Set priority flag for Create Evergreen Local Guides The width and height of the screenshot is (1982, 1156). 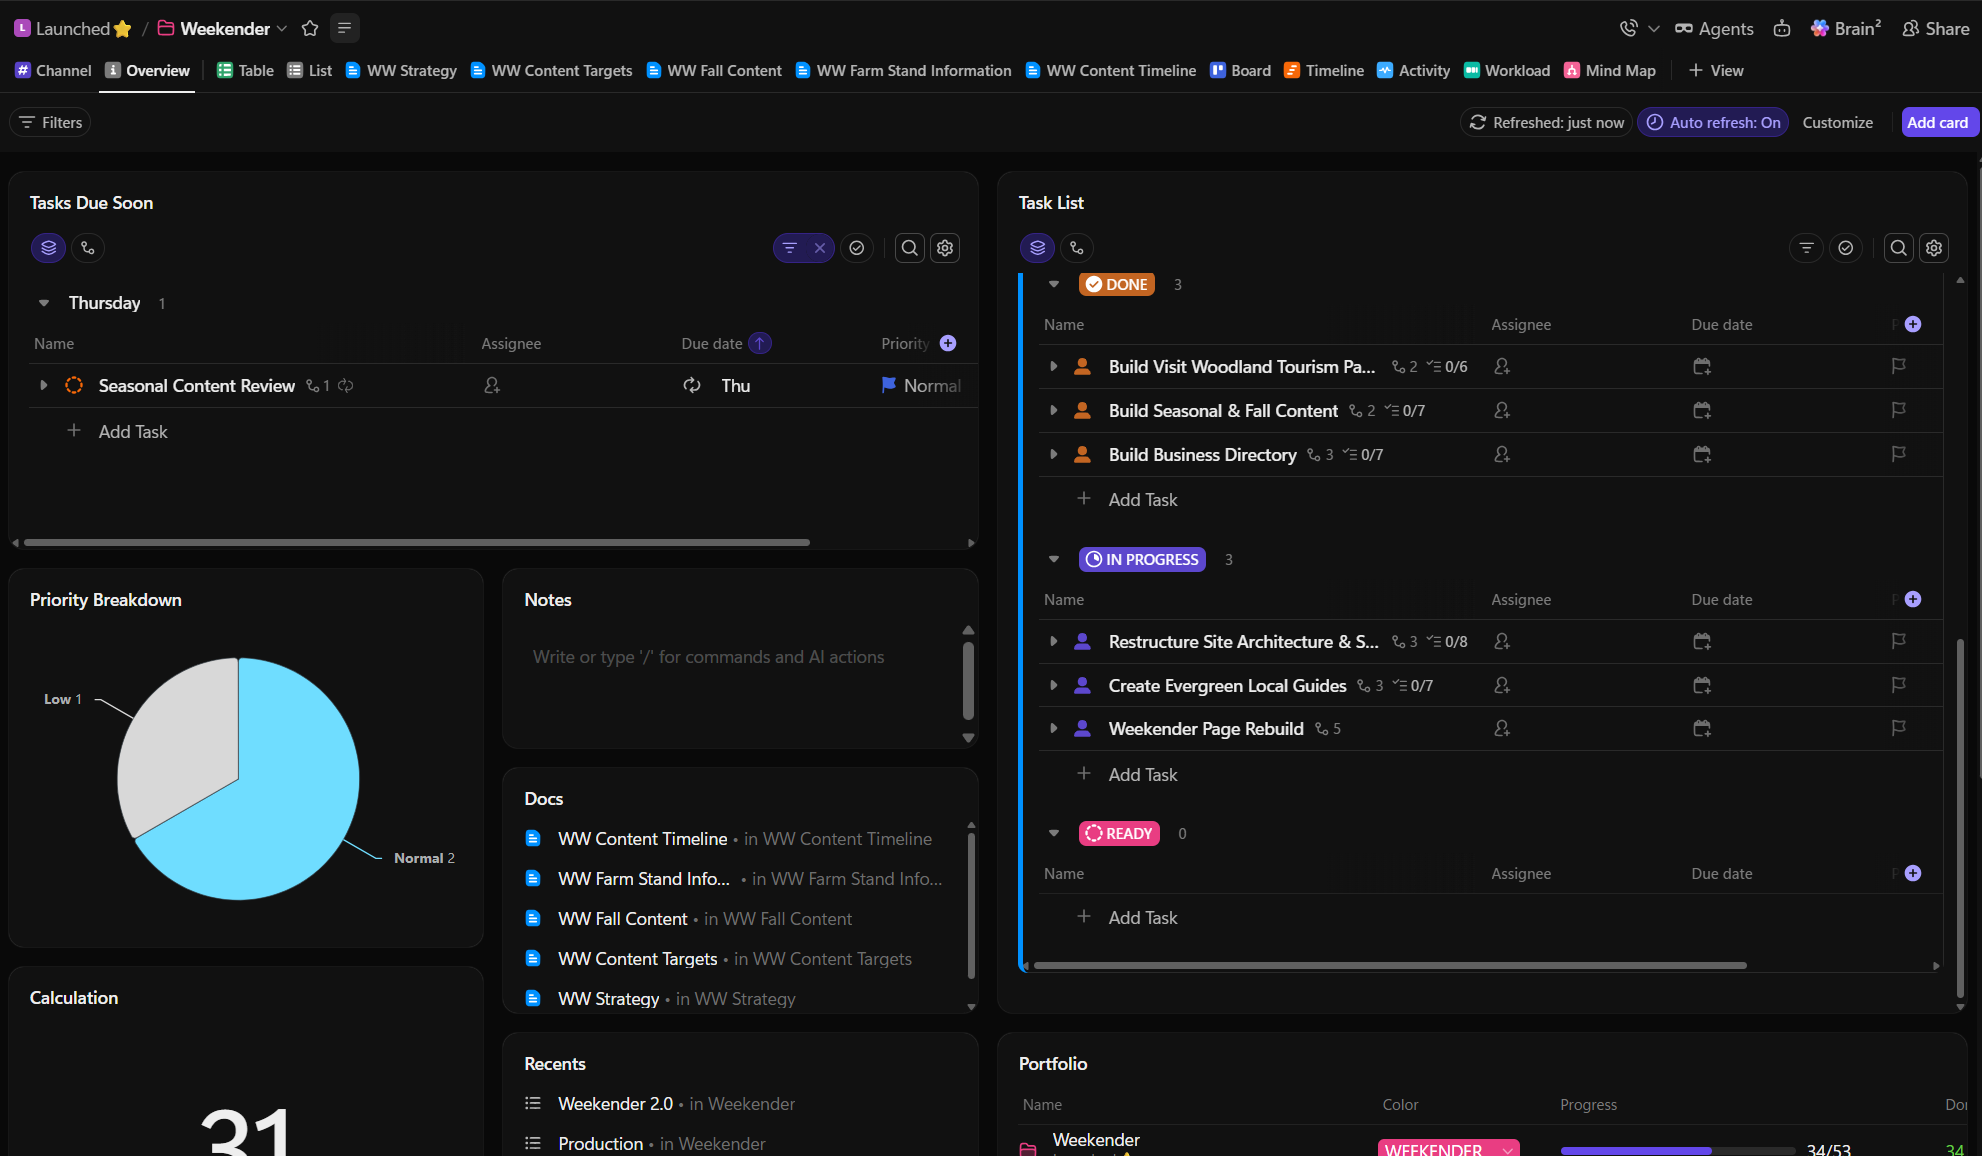click(x=1898, y=685)
